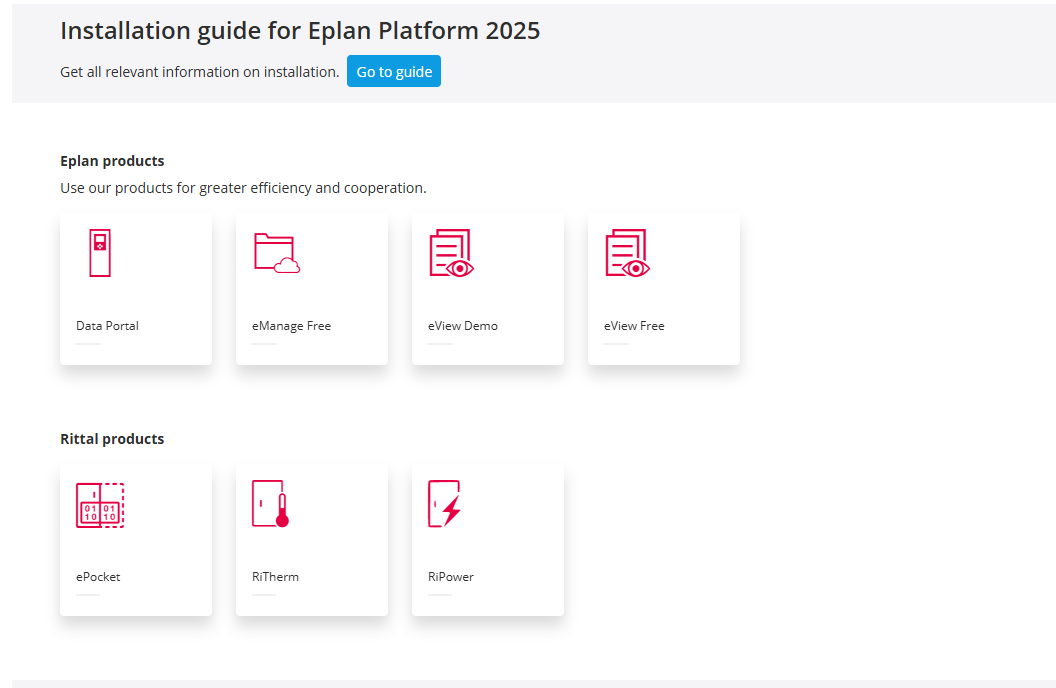Open the eManage Free product tile
The height and width of the screenshot is (688, 1056).
click(x=311, y=288)
